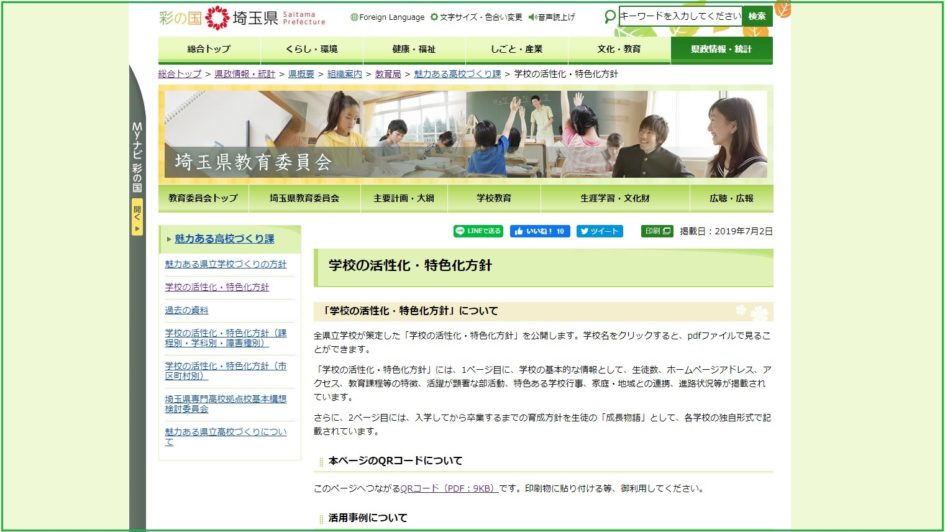Screen dimensions: 945x532
Task: Click the magnifying glass search icon
Action: point(610,16)
